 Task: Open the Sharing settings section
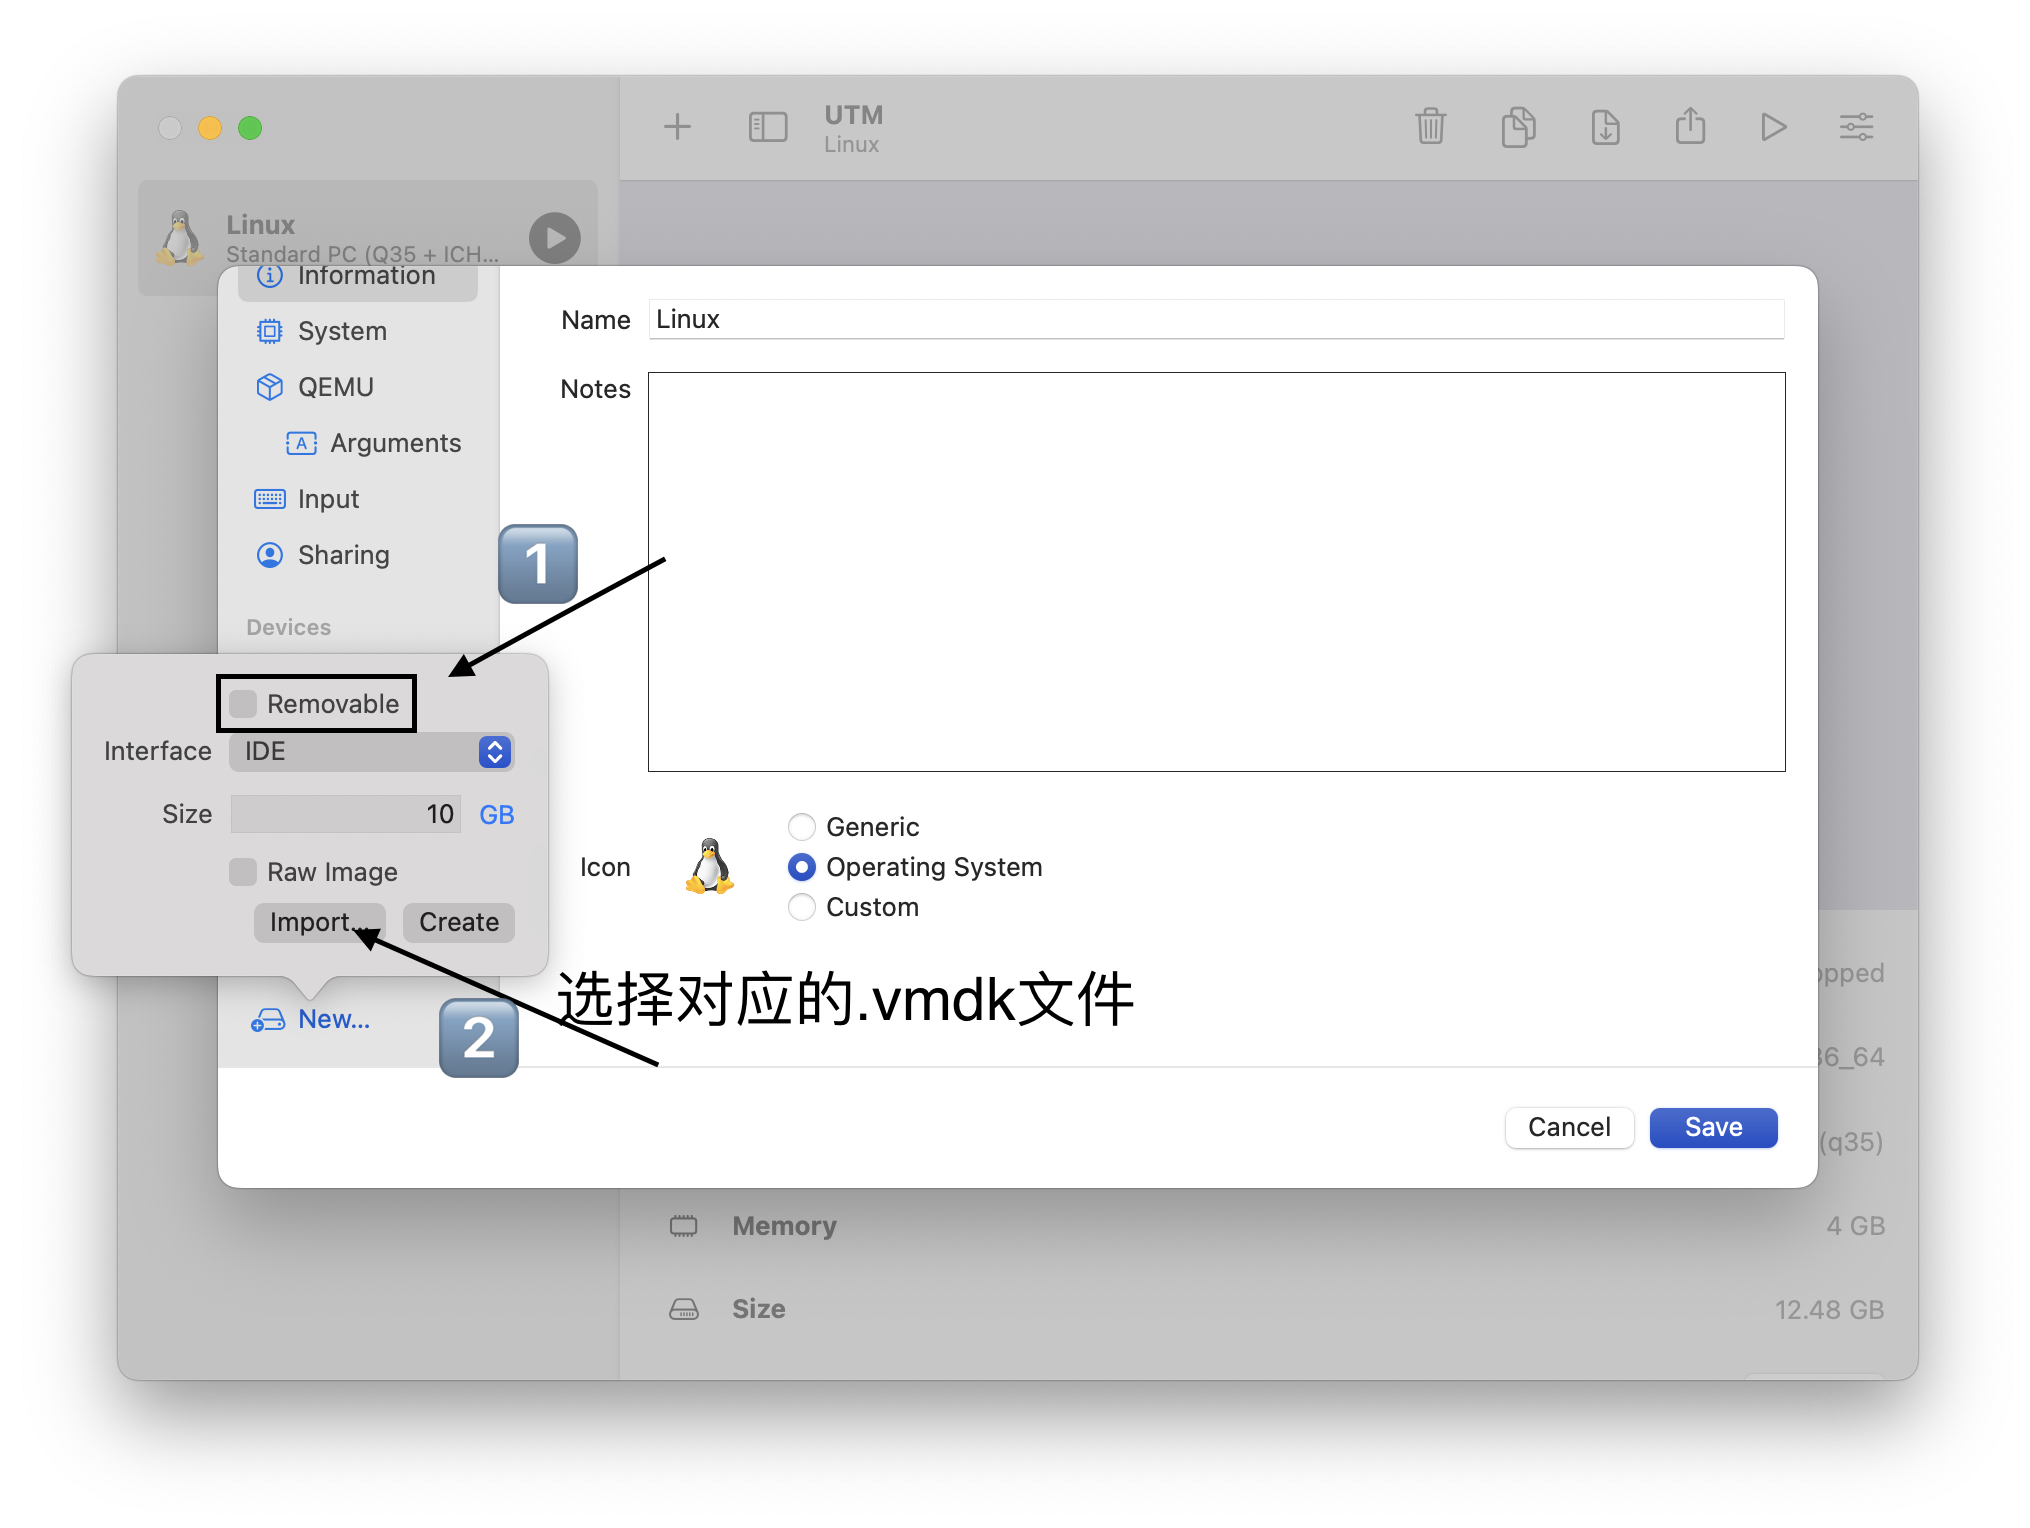pyautogui.click(x=358, y=555)
